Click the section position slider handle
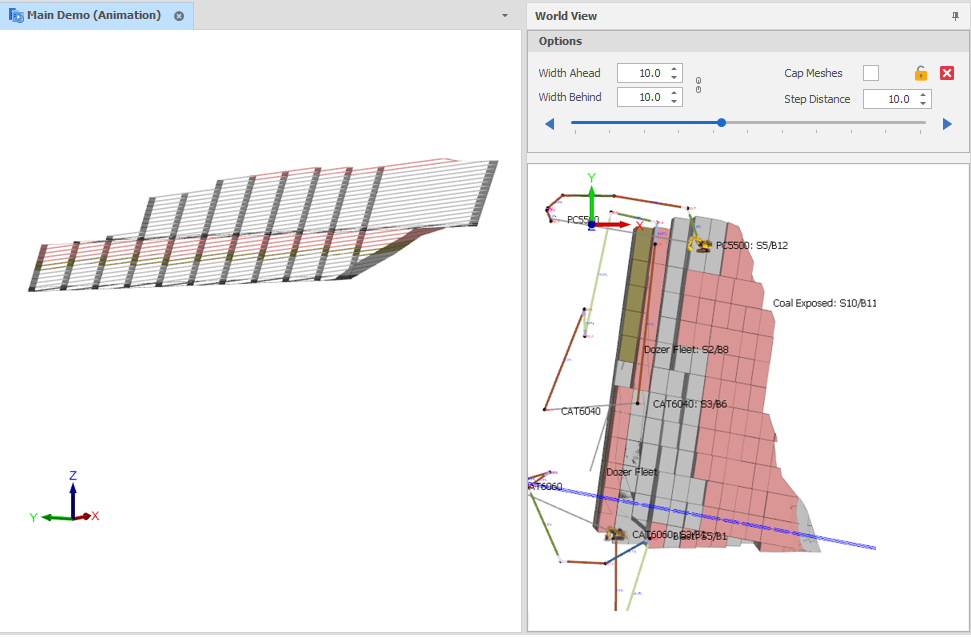Viewport: 971px width, 637px height. click(721, 123)
